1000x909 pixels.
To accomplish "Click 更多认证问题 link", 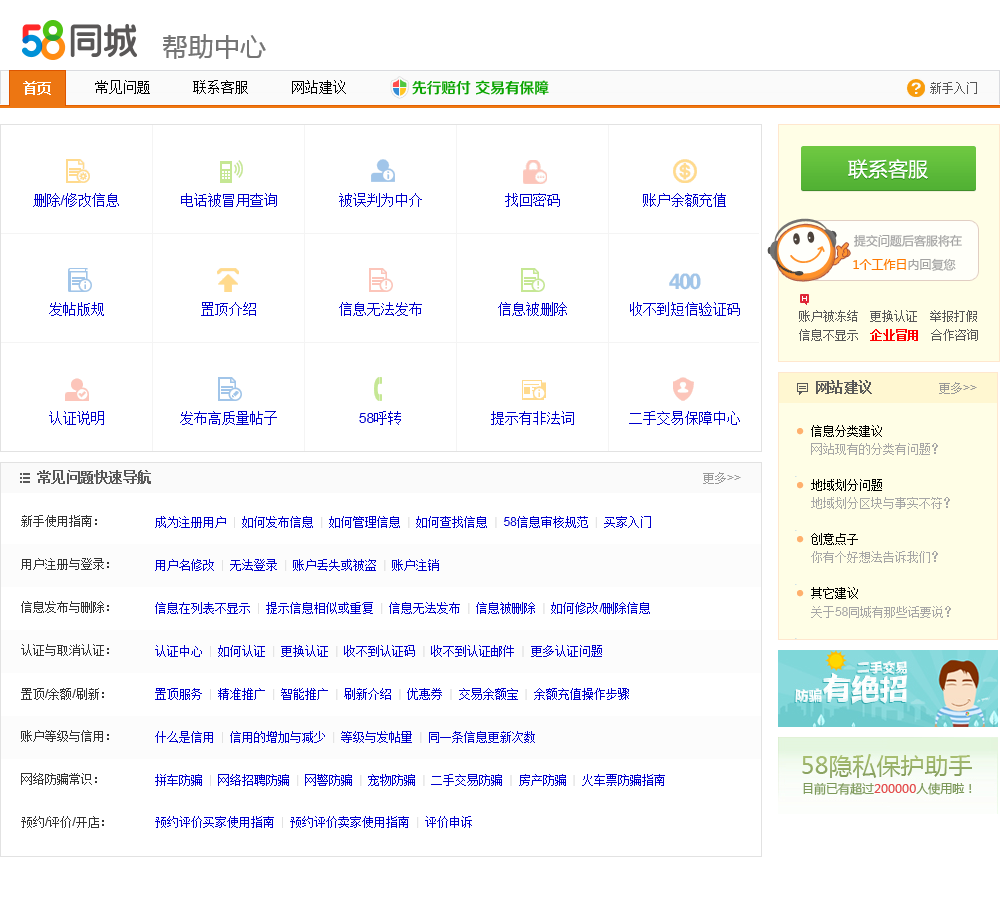I will click(x=566, y=651).
